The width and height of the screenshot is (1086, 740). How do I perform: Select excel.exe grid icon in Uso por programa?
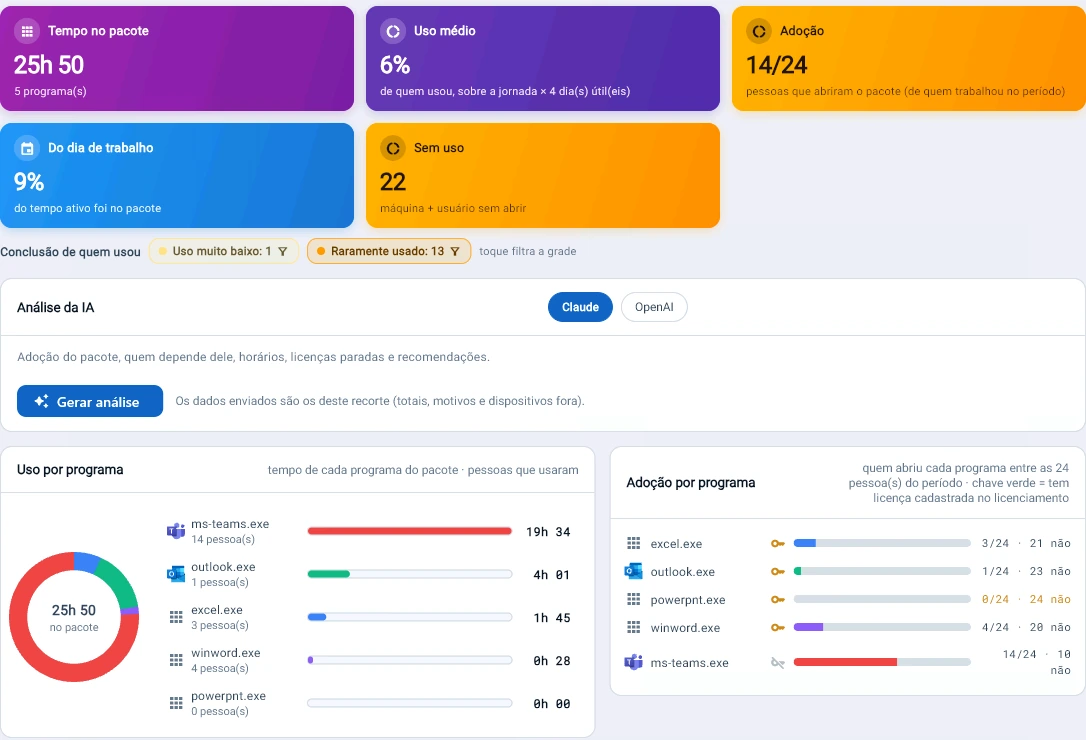[x=176, y=617]
